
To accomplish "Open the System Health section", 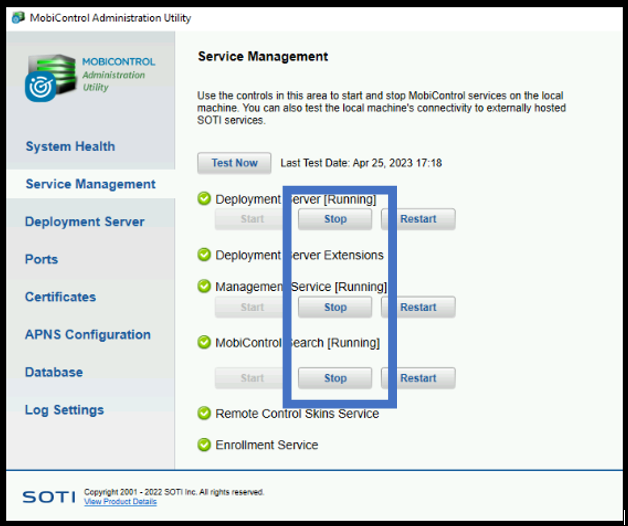I will [70, 146].
